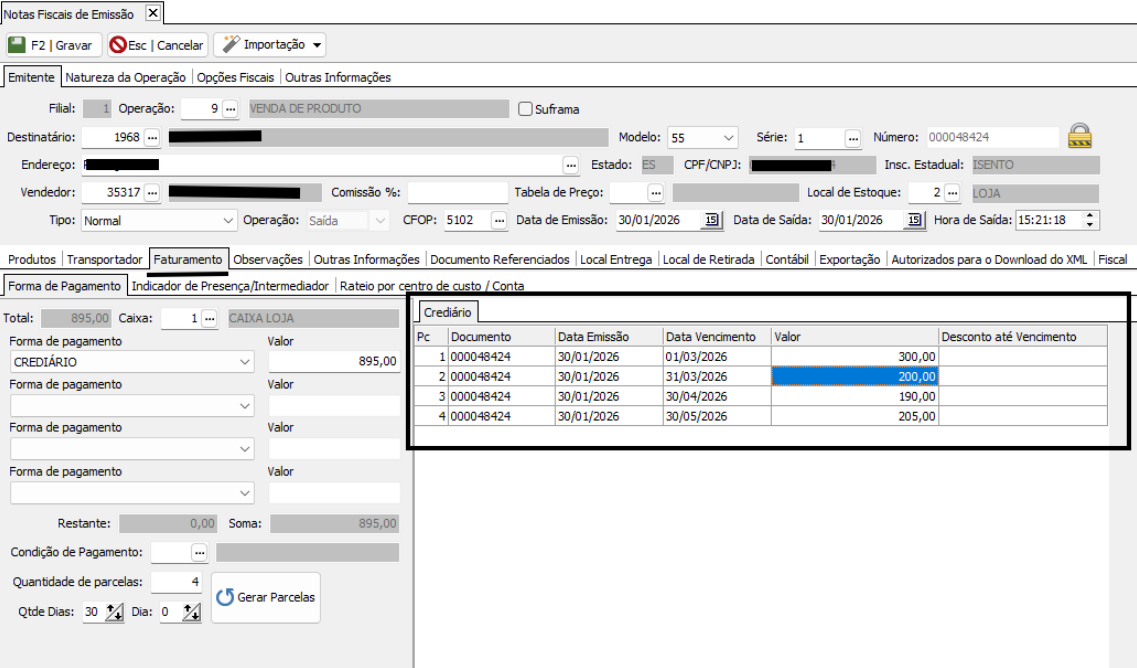1137x668 pixels.
Task: Expand the CREDIÁRIO payment method dropdown
Action: [245, 362]
